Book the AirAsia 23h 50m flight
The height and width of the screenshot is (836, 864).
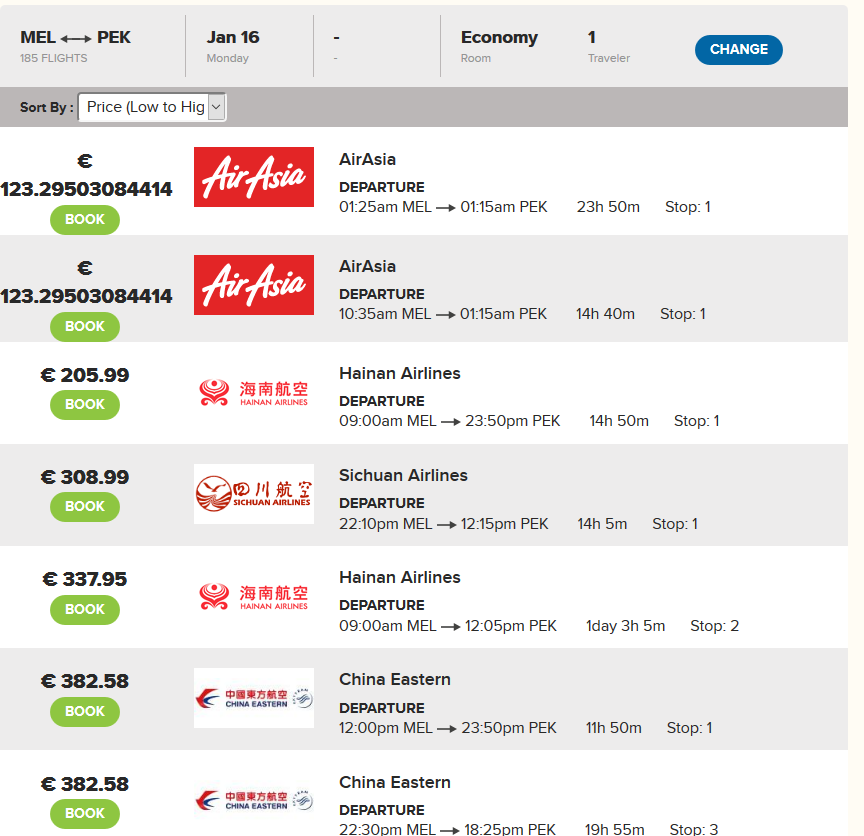pyautogui.click(x=85, y=220)
